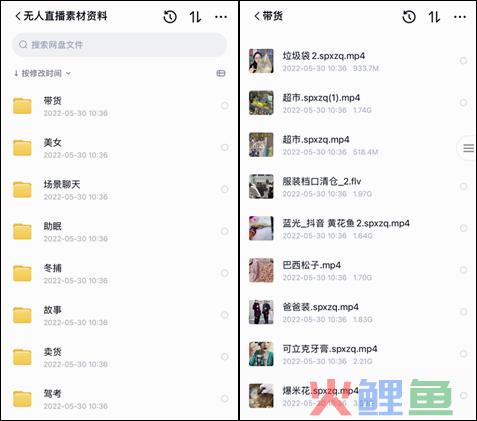Select the 带货 folder radio circle

coord(225,106)
